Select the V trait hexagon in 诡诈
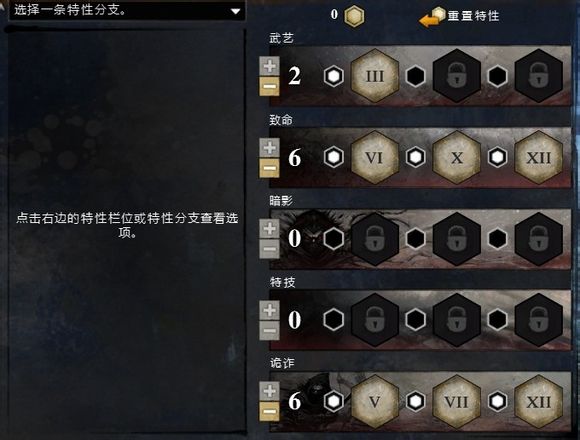580x440 pixels. 375,402
